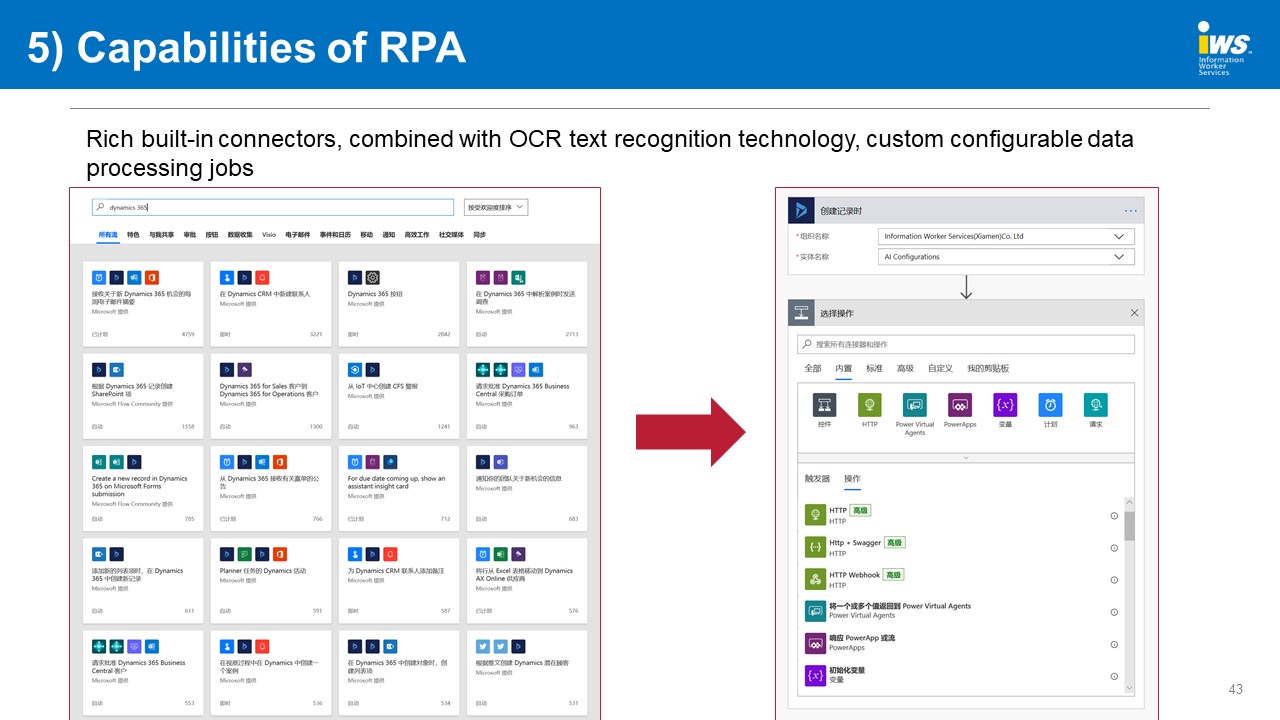Click magnifier icon in dynamics 365 search box

coord(102,208)
